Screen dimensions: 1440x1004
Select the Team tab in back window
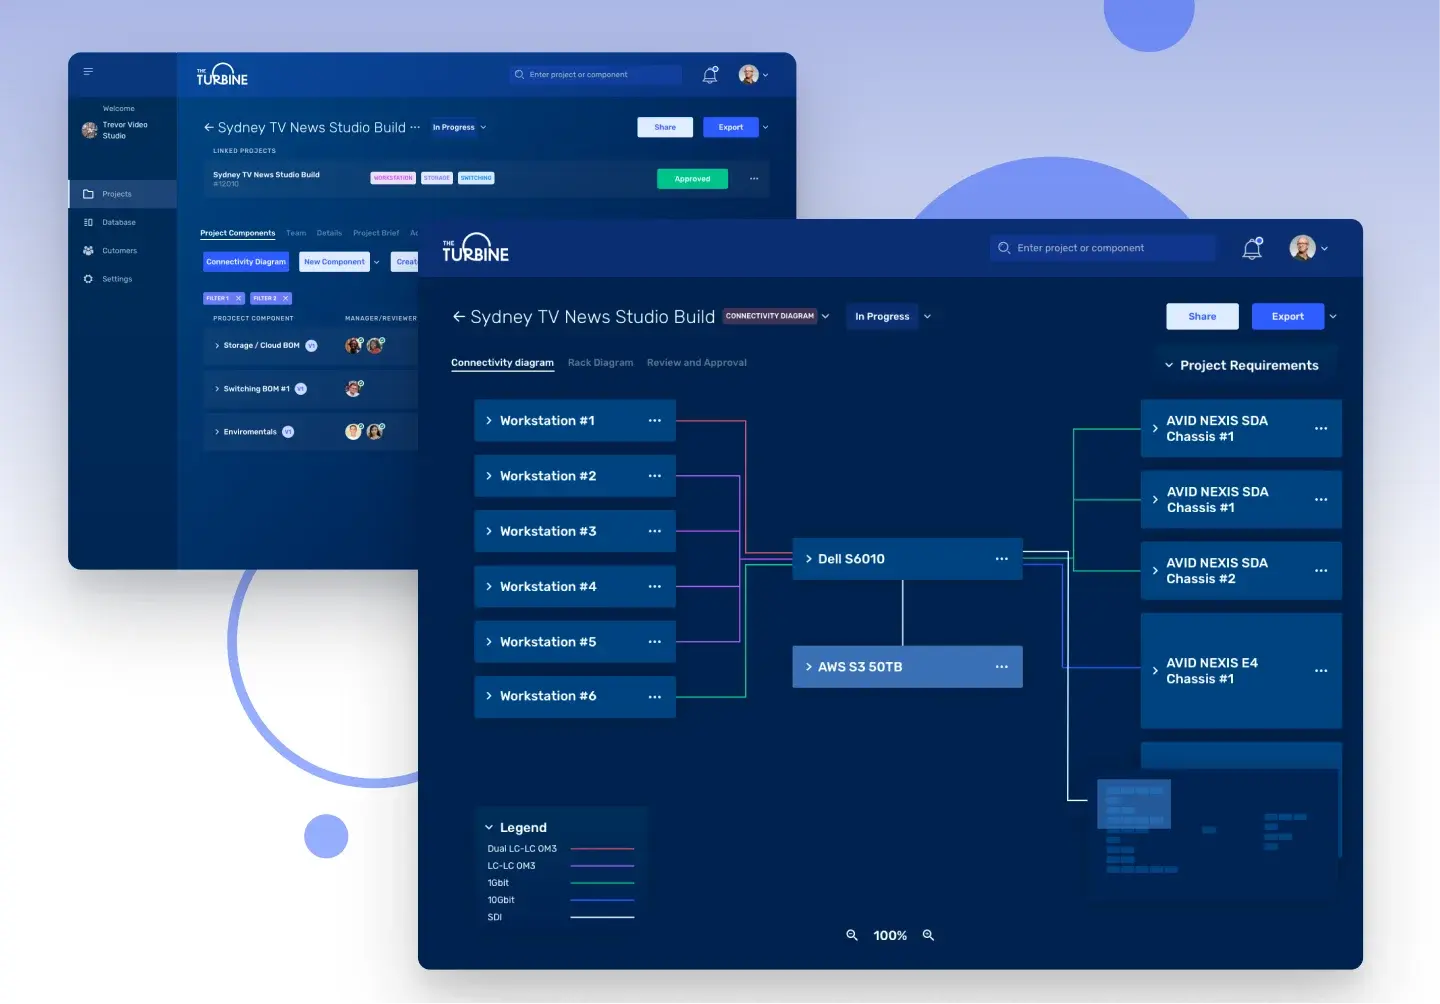point(296,233)
